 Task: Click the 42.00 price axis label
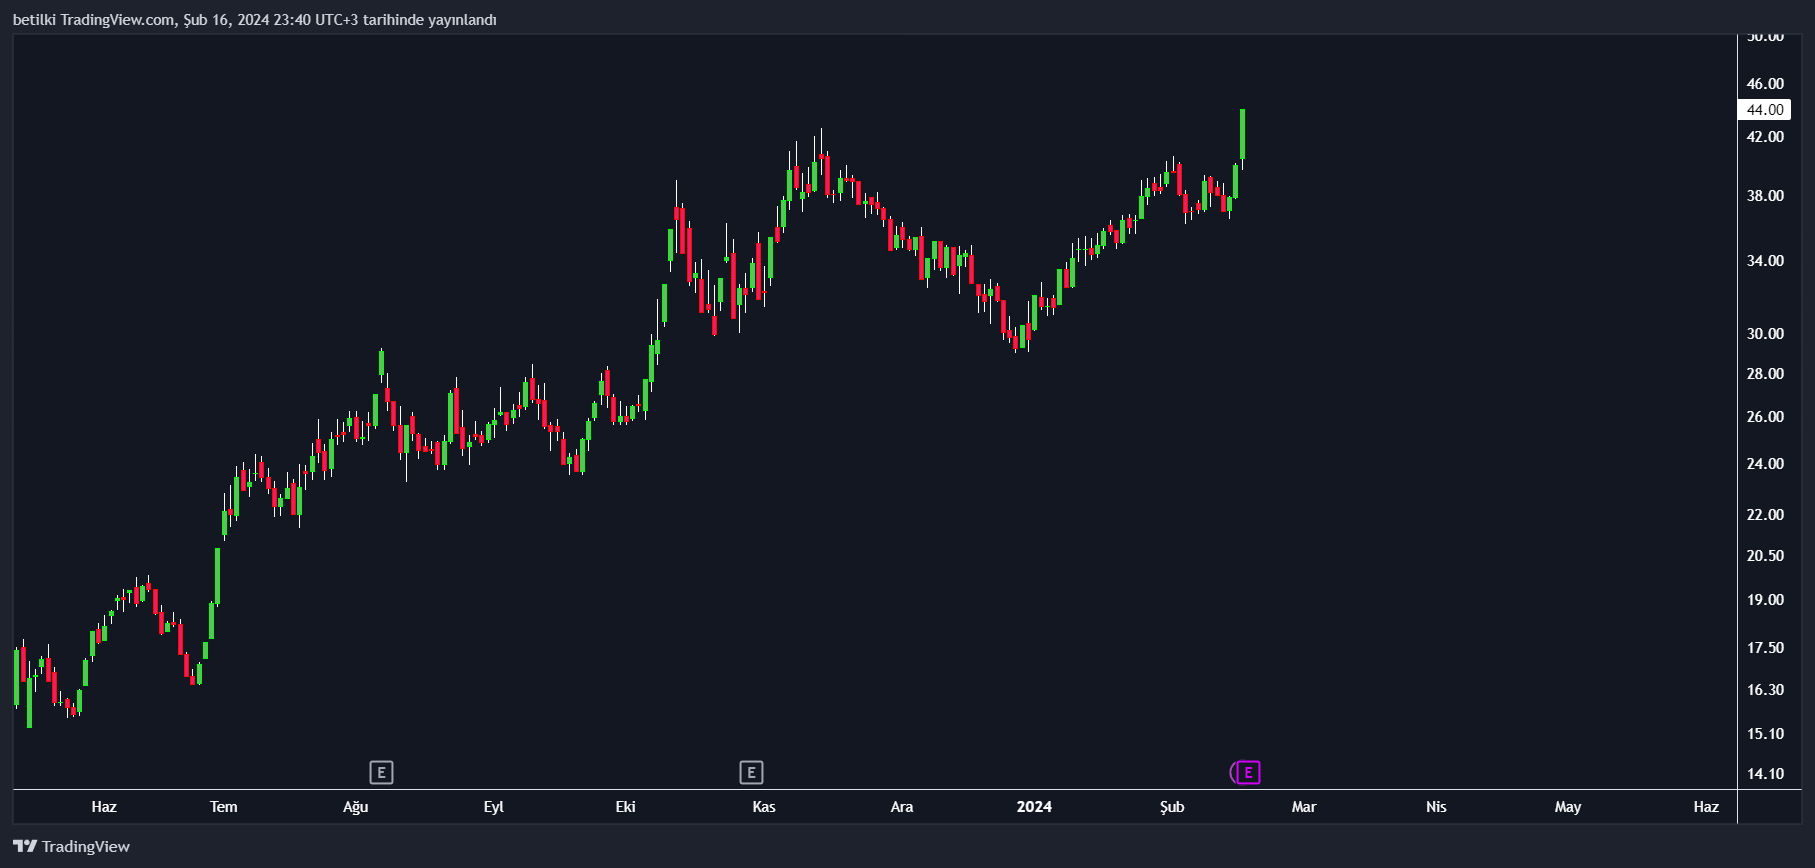[1765, 137]
